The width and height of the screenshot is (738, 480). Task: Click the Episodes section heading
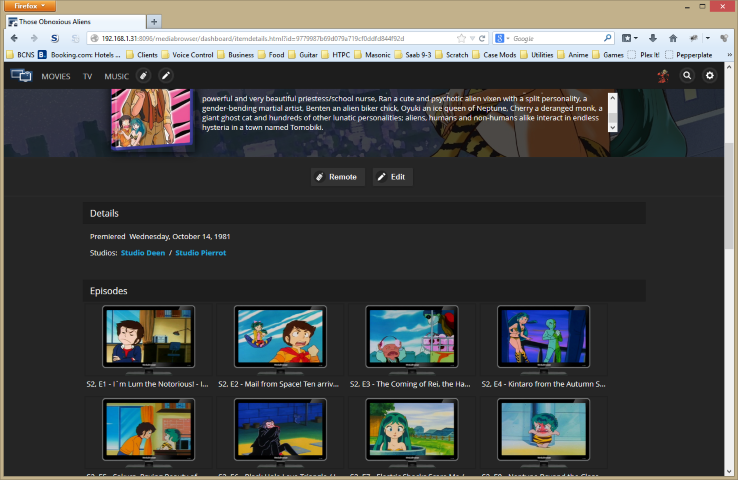(108, 291)
